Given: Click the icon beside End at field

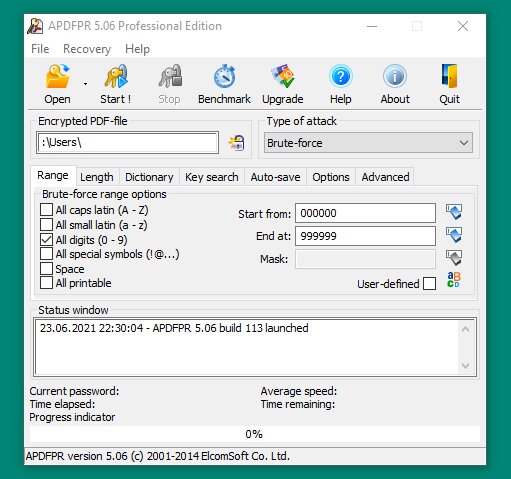Looking at the screenshot, I should click(454, 235).
